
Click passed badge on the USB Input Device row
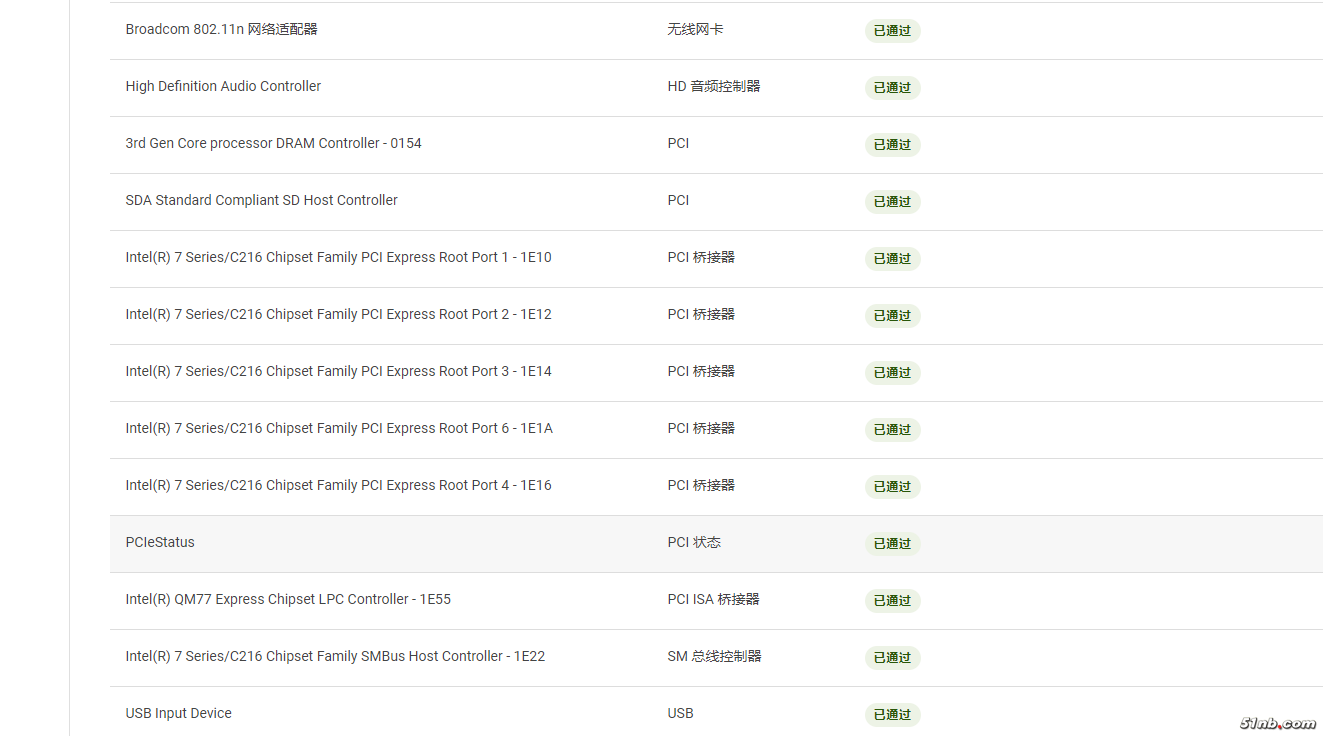click(892, 715)
